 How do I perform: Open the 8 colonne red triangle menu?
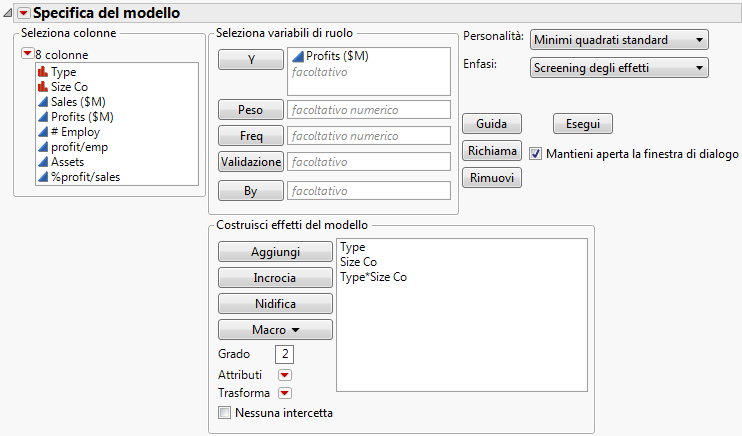[27, 54]
